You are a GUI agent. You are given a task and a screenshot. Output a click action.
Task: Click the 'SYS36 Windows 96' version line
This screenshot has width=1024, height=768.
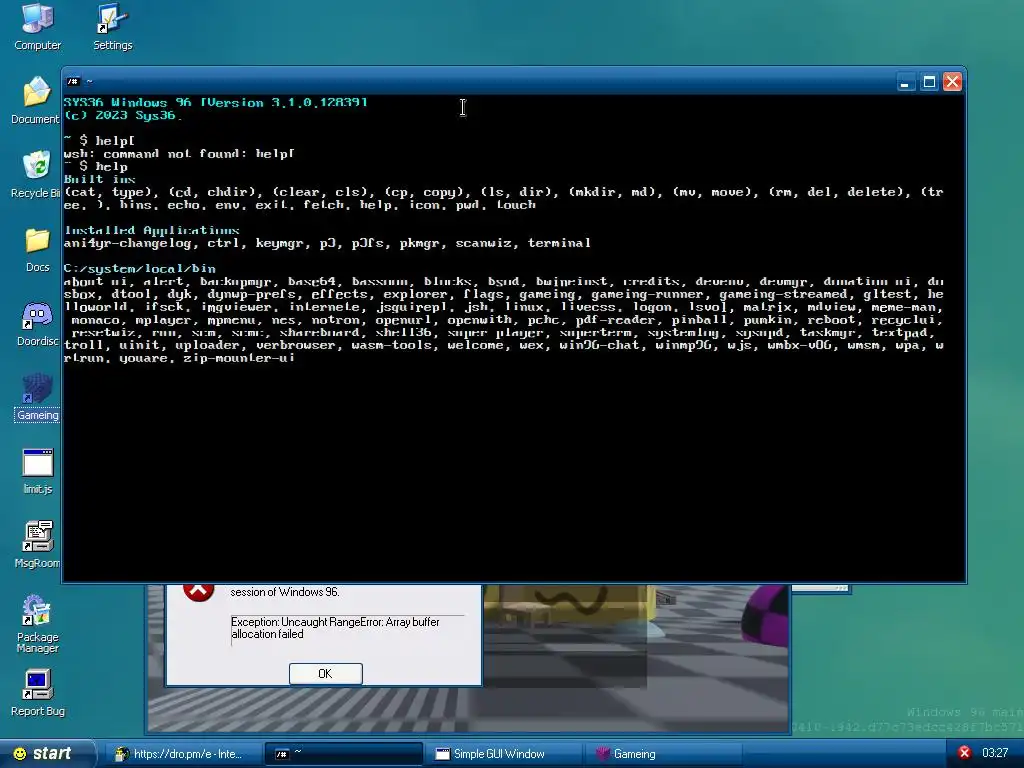point(216,103)
